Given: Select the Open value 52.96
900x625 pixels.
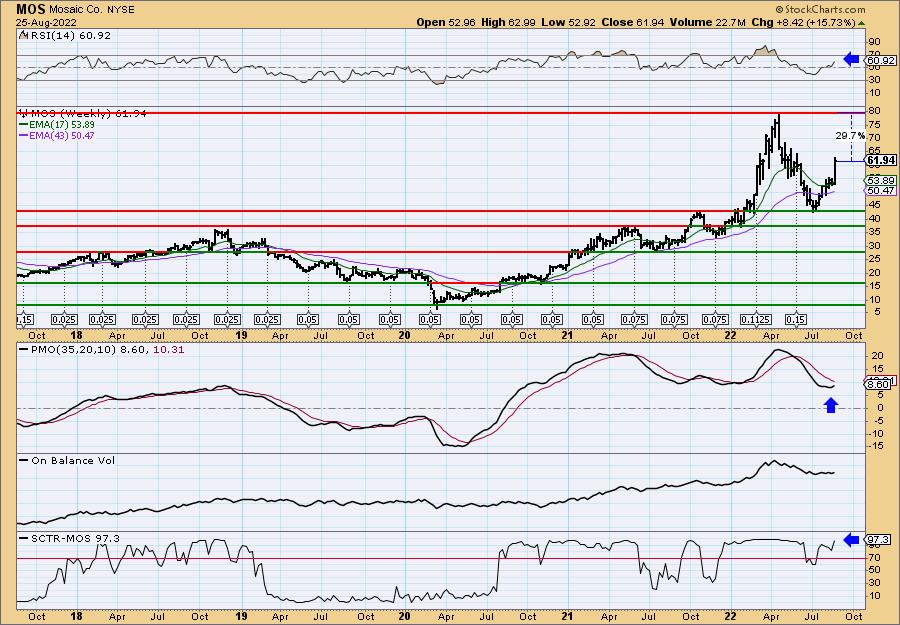Looking at the screenshot, I should pyautogui.click(x=459, y=22).
